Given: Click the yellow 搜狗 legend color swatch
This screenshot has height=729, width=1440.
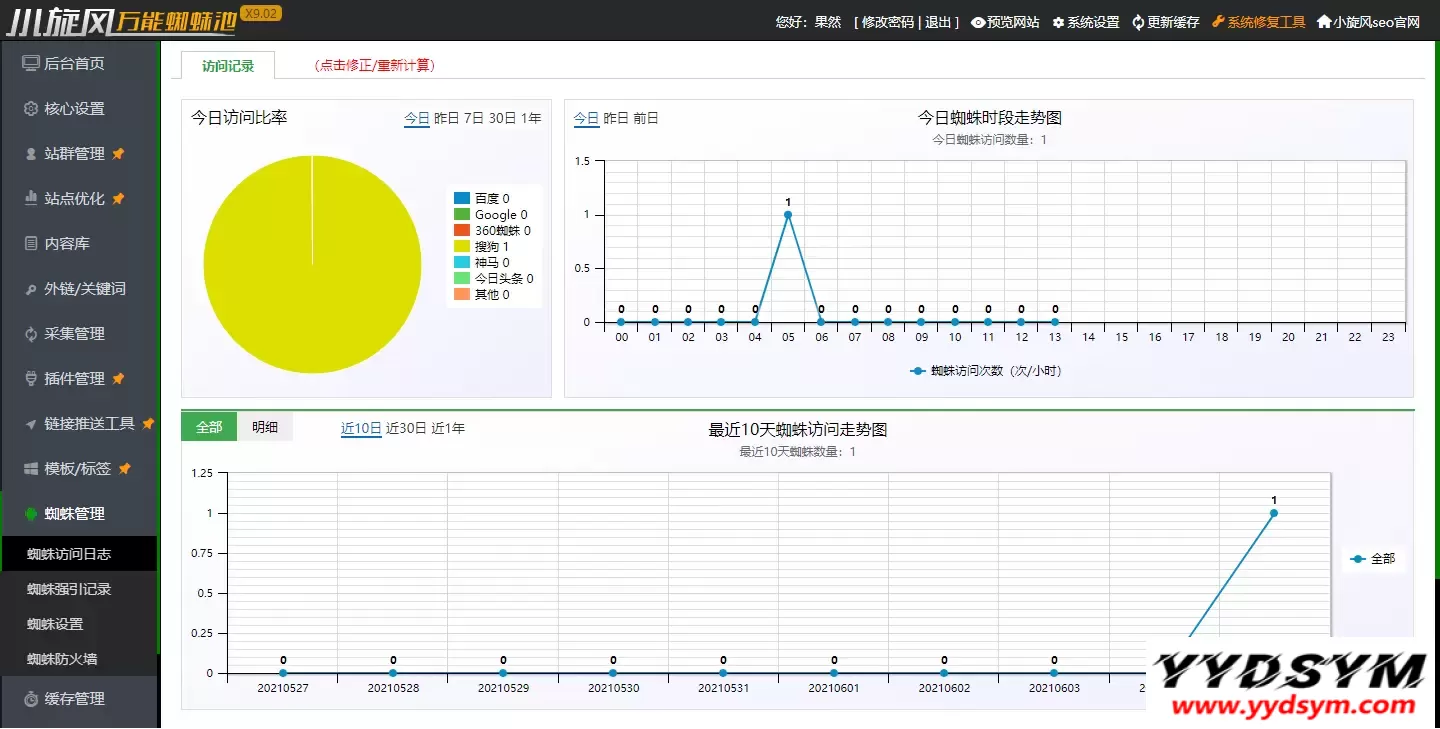Looking at the screenshot, I should pos(461,247).
